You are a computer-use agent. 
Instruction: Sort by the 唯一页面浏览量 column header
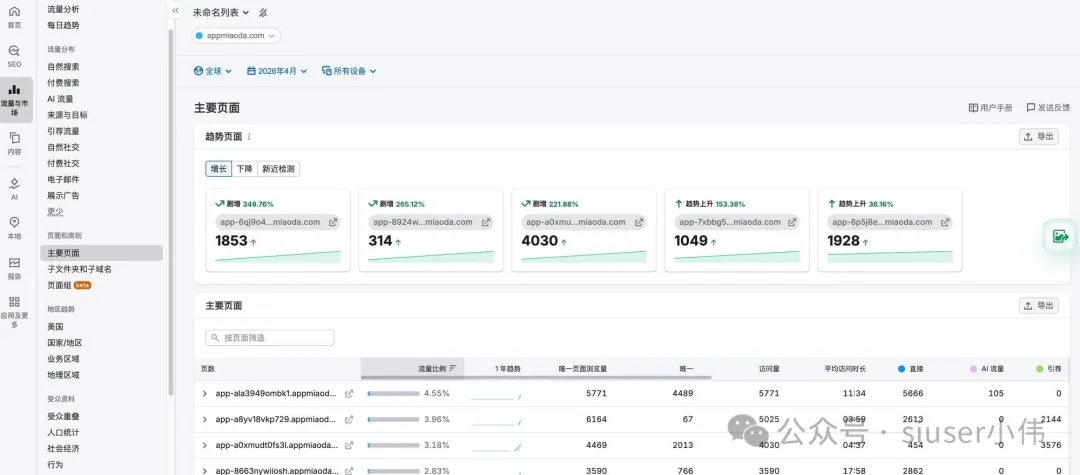583,369
